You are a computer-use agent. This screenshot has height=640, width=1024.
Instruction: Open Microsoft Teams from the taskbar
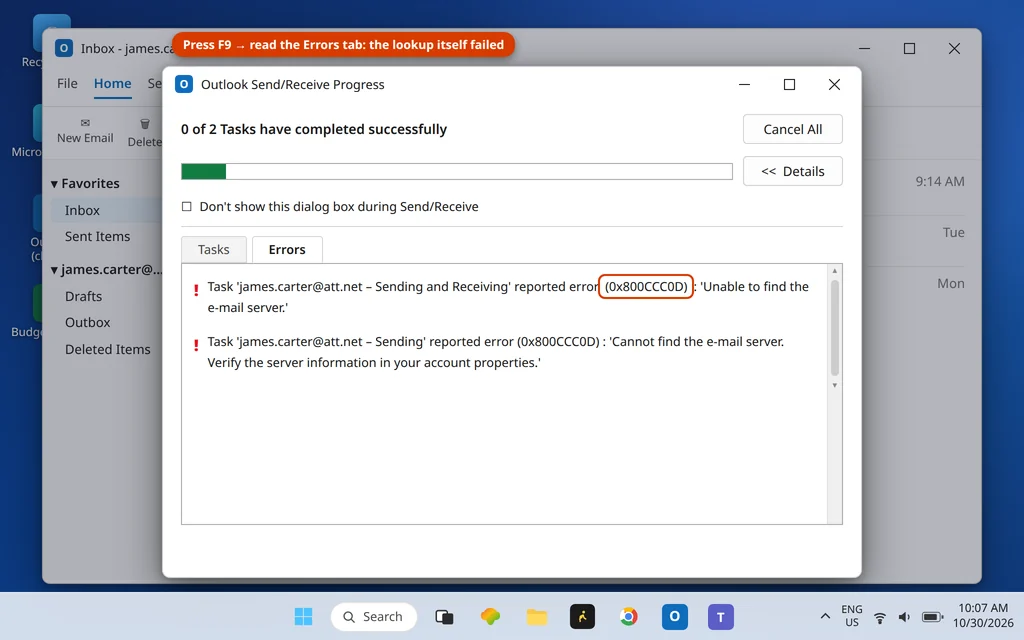[x=721, y=616]
